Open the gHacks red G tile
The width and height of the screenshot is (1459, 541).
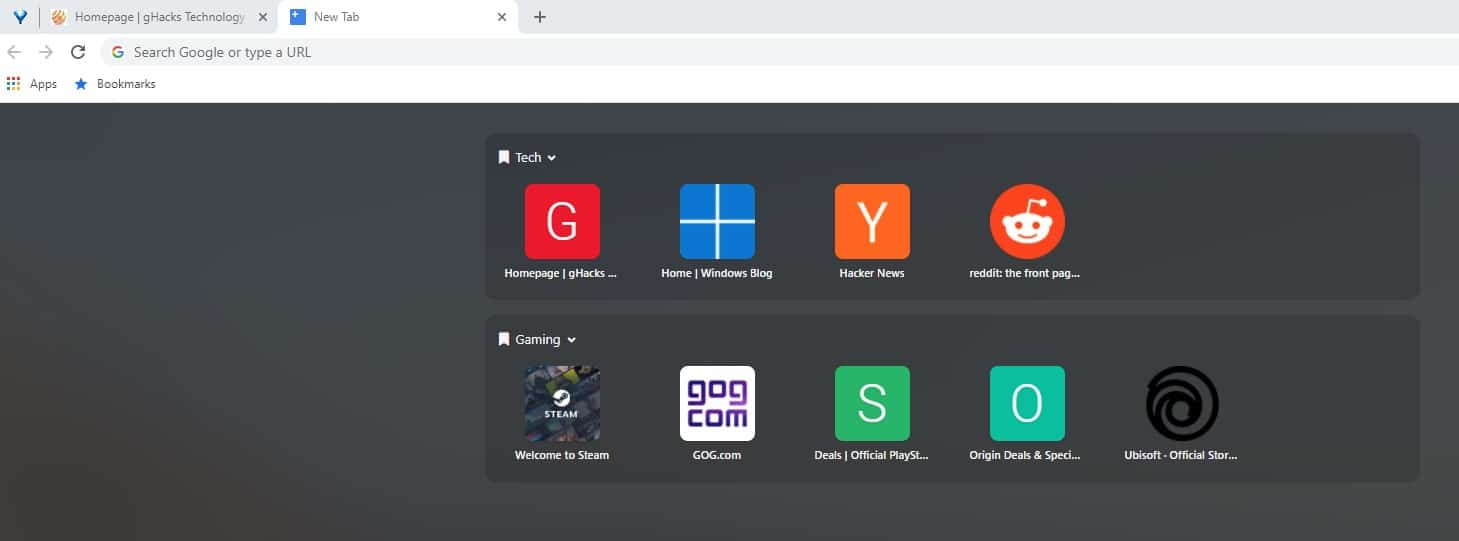[562, 221]
